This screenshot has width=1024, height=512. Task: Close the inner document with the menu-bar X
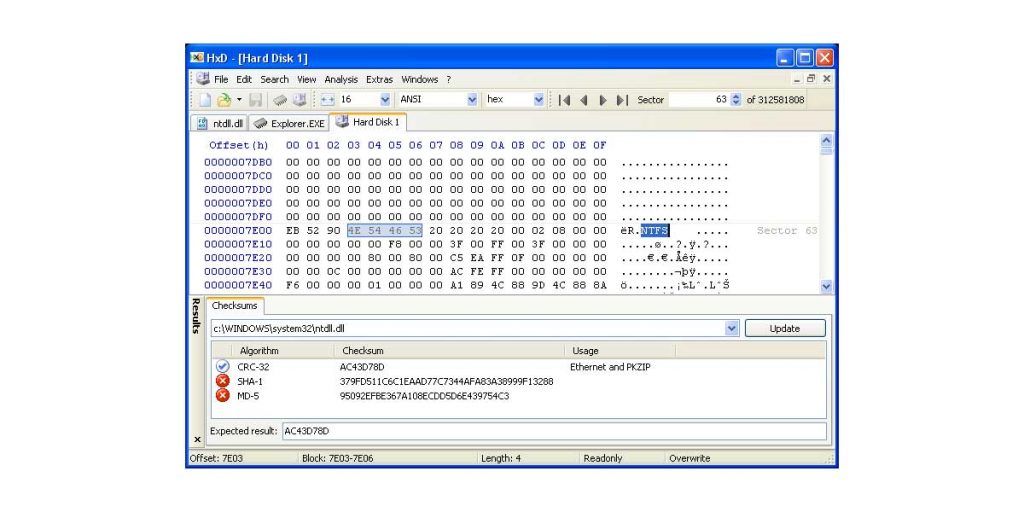[x=826, y=79]
